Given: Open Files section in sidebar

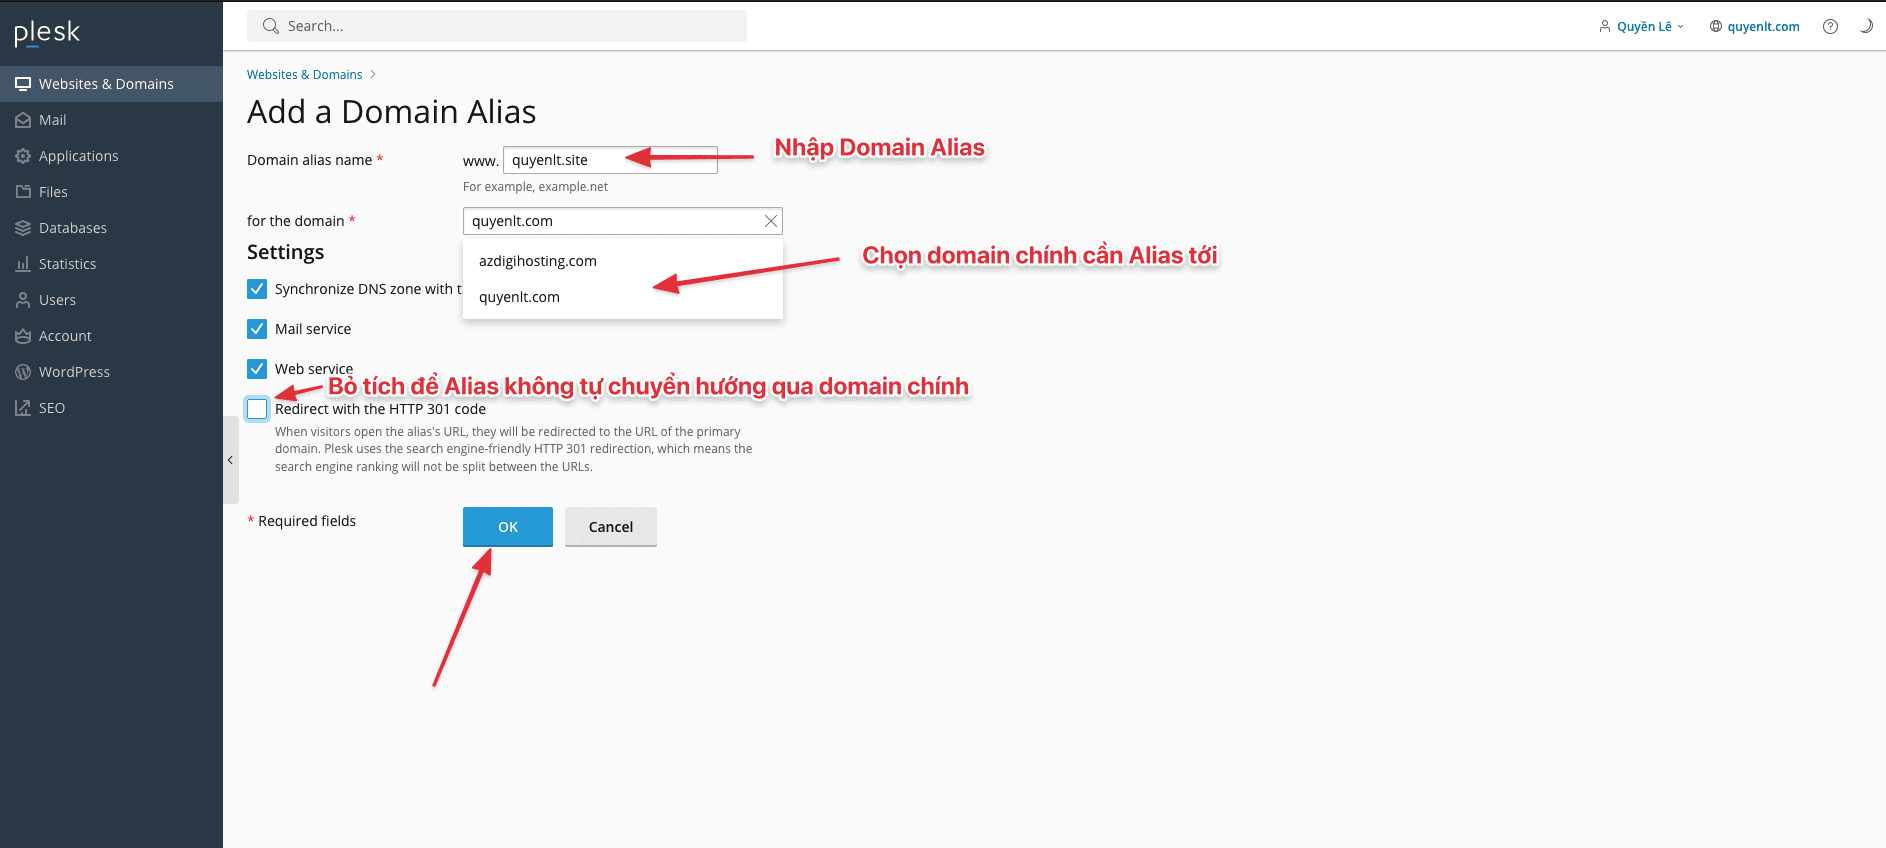Looking at the screenshot, I should pos(53,192).
